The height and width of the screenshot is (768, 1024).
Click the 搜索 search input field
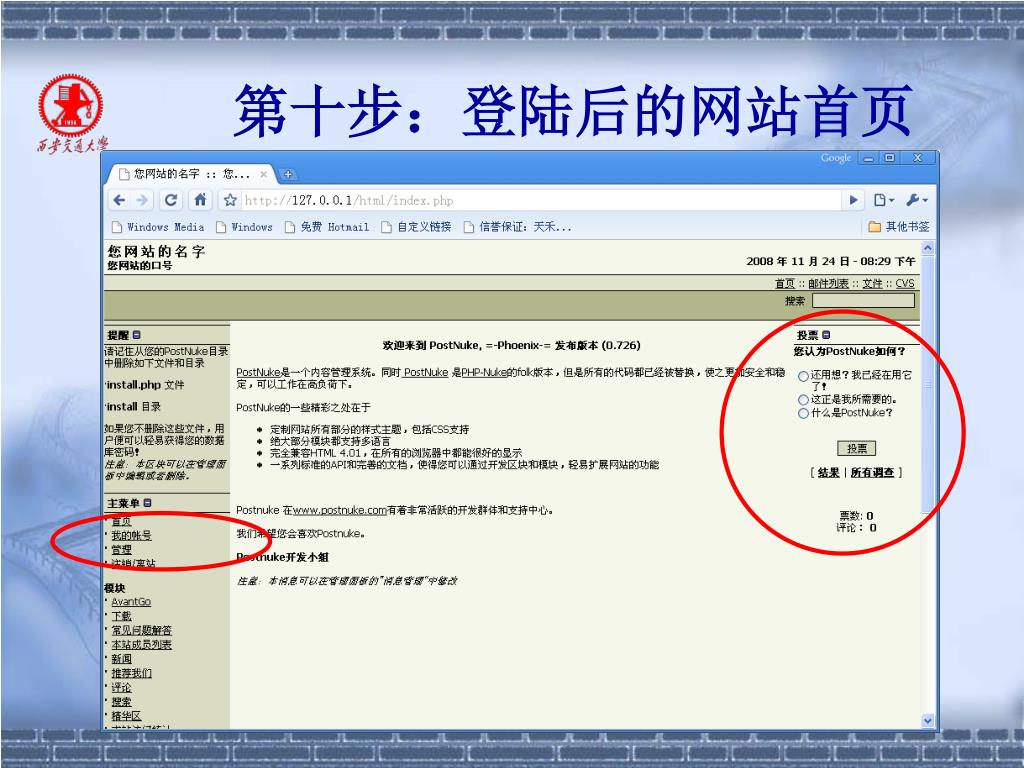tap(863, 300)
